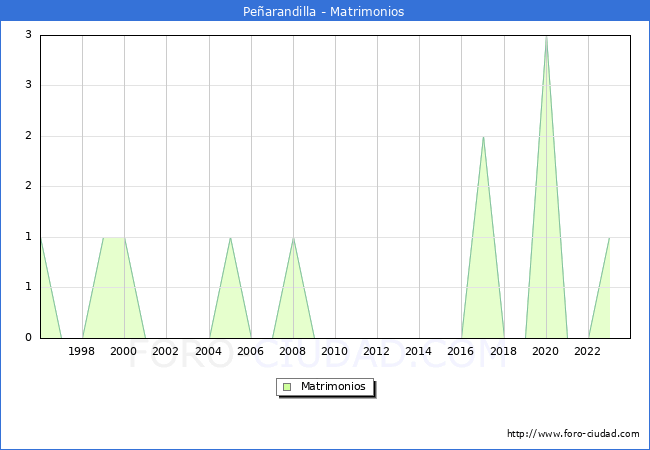Click the tallest peak at year 2020
Viewport: 650px width, 450px height.
click(x=546, y=38)
